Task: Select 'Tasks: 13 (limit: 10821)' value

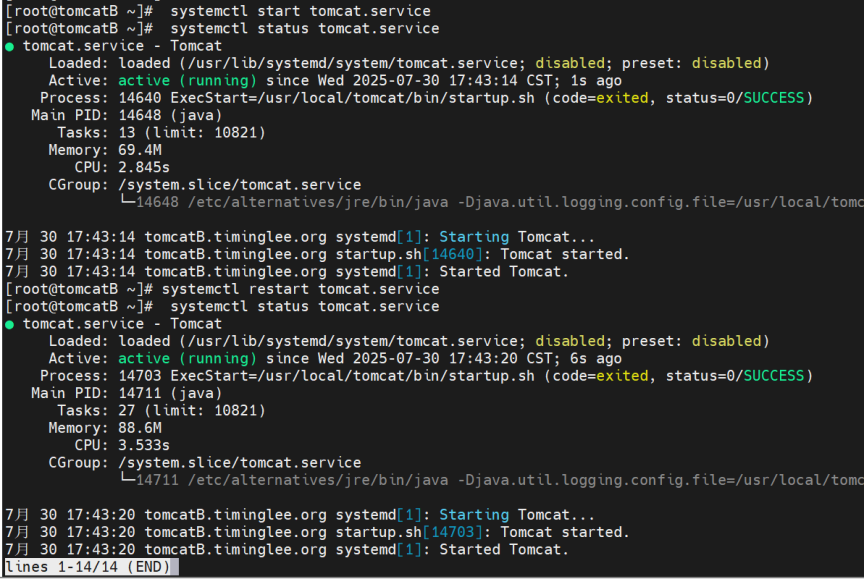Action: [192, 133]
